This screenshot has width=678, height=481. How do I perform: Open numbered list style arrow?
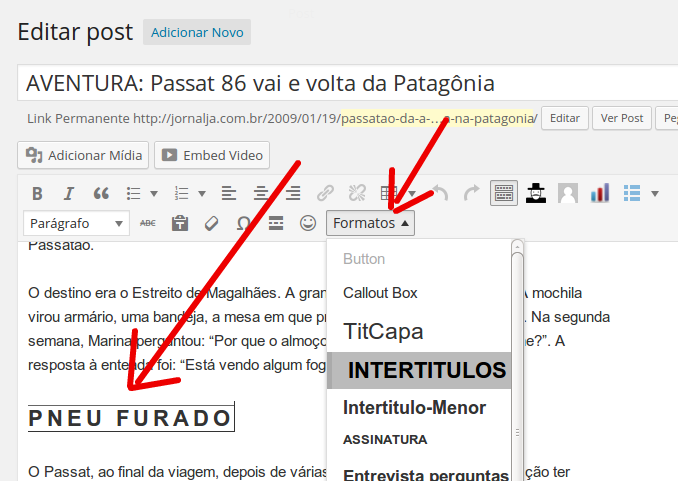(x=202, y=193)
